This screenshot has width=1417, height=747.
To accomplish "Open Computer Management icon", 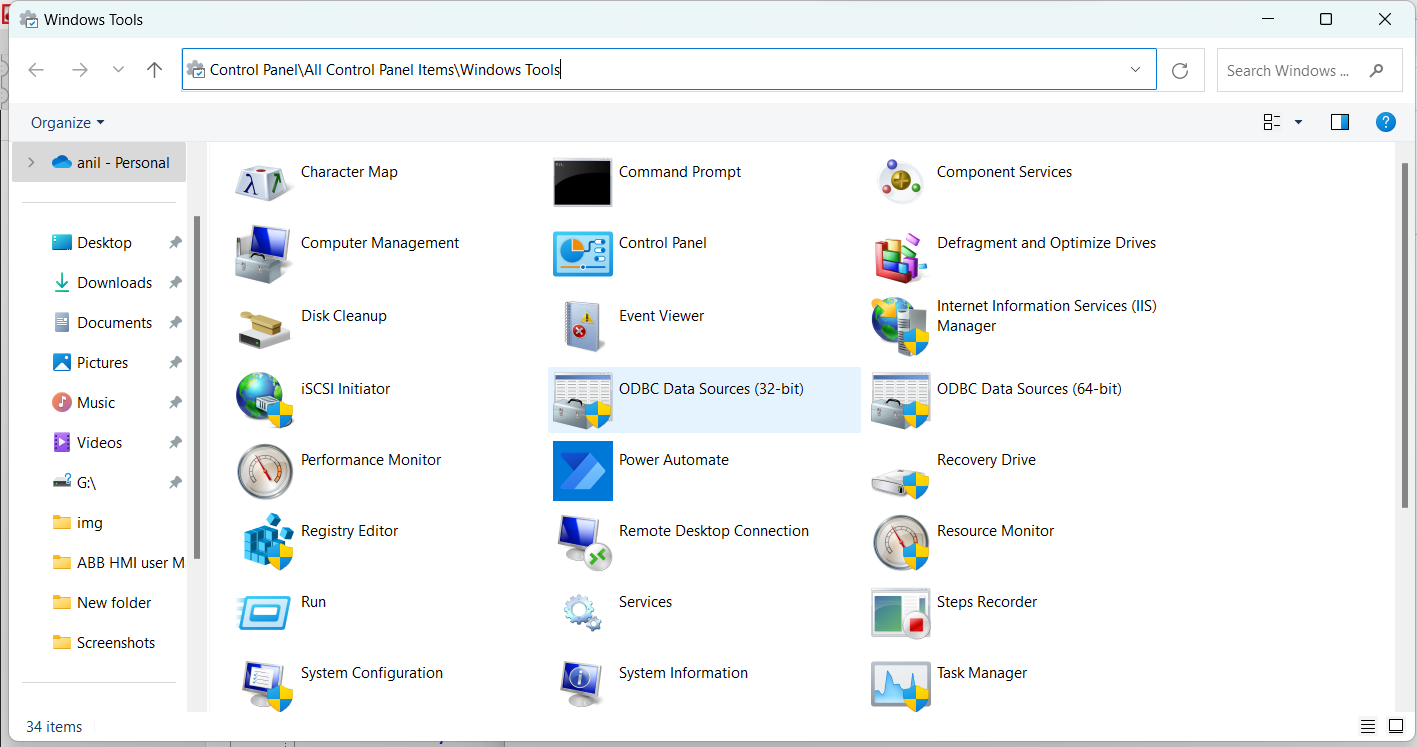I will coord(264,254).
